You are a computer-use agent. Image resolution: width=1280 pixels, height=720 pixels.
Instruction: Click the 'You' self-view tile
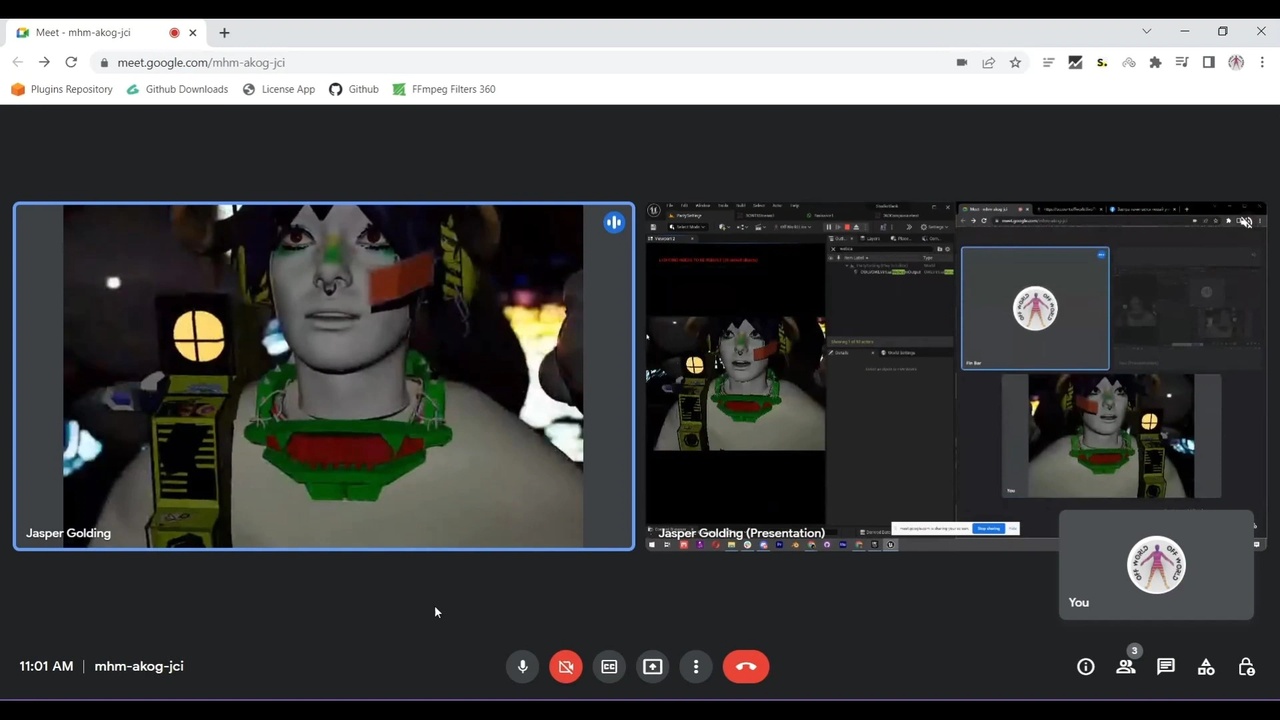pyautogui.click(x=1156, y=565)
